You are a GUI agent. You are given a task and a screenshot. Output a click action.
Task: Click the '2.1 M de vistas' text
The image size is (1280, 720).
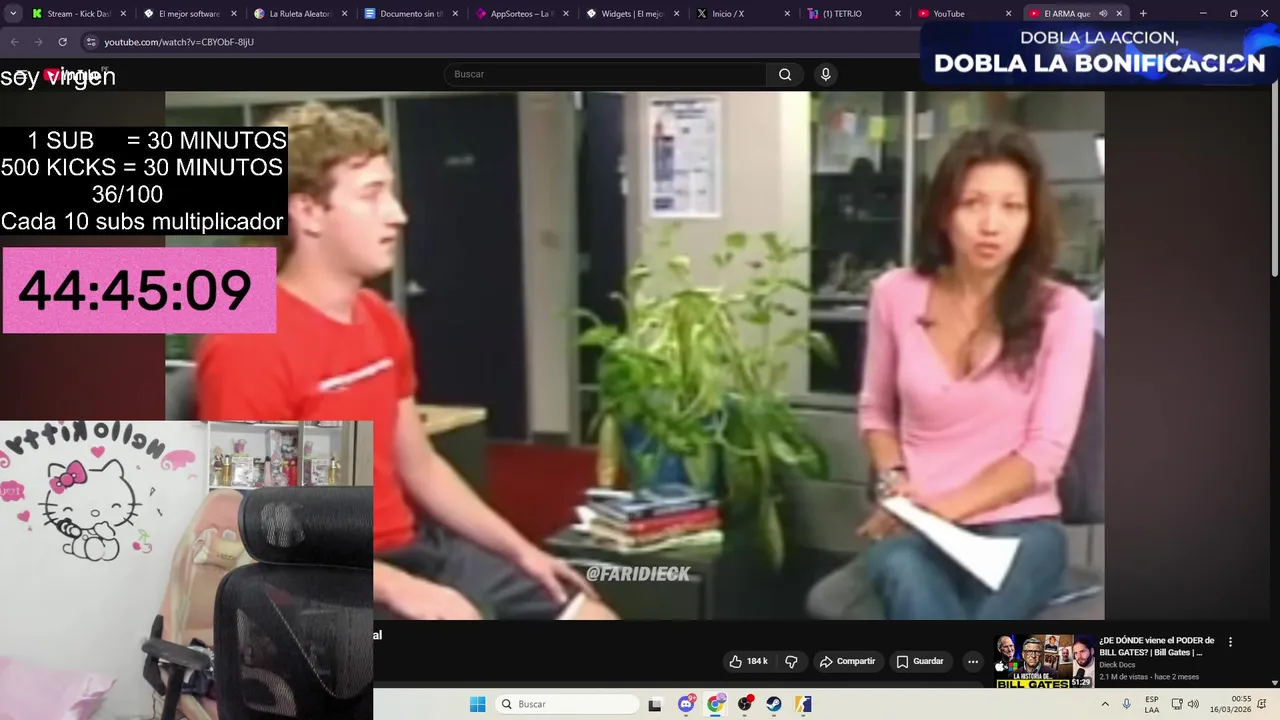tap(1124, 677)
